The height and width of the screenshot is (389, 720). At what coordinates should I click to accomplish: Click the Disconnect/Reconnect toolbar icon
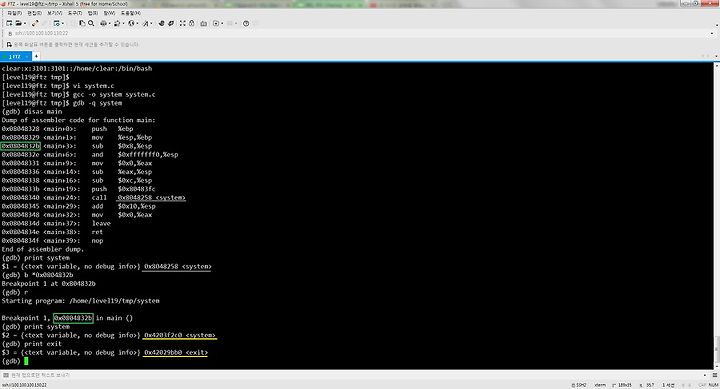coord(35,23)
